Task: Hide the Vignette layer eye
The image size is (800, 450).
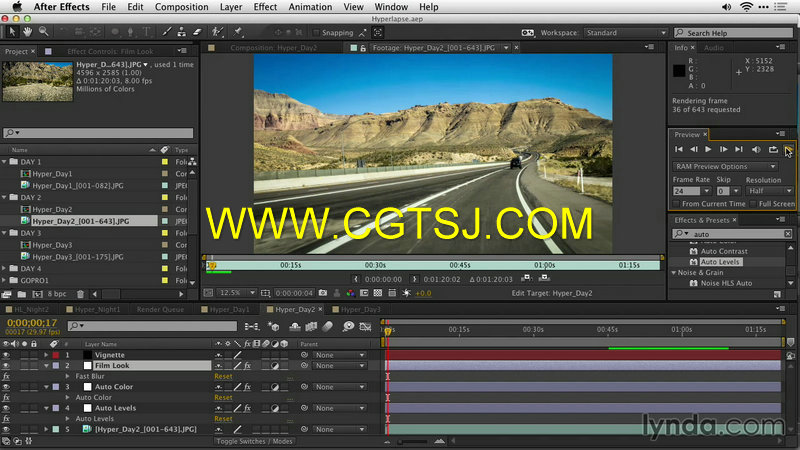Action: click(6, 355)
